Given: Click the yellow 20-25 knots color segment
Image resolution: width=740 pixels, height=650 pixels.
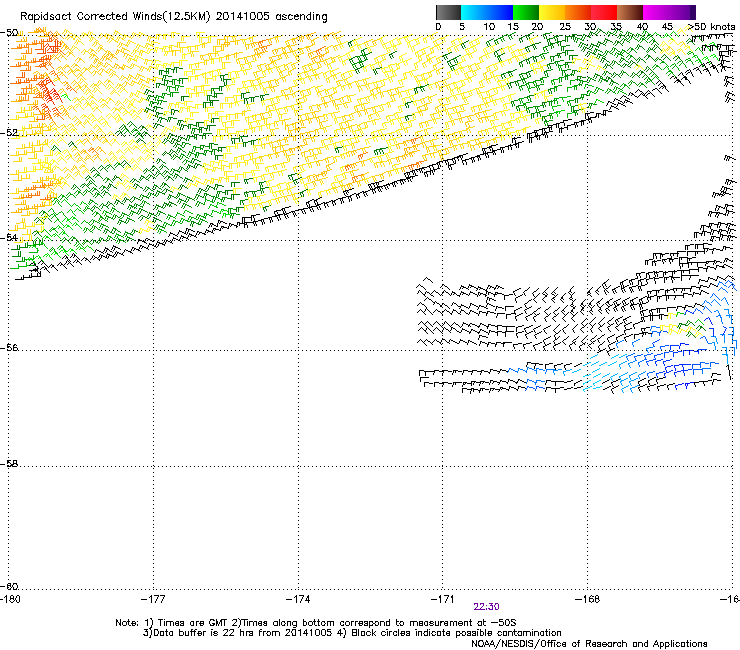Looking at the screenshot, I should click(552, 12).
